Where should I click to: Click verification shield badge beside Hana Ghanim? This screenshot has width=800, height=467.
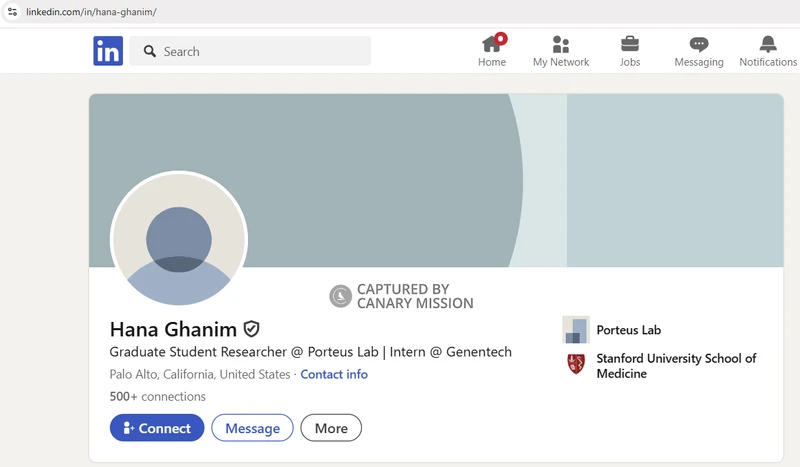click(251, 329)
